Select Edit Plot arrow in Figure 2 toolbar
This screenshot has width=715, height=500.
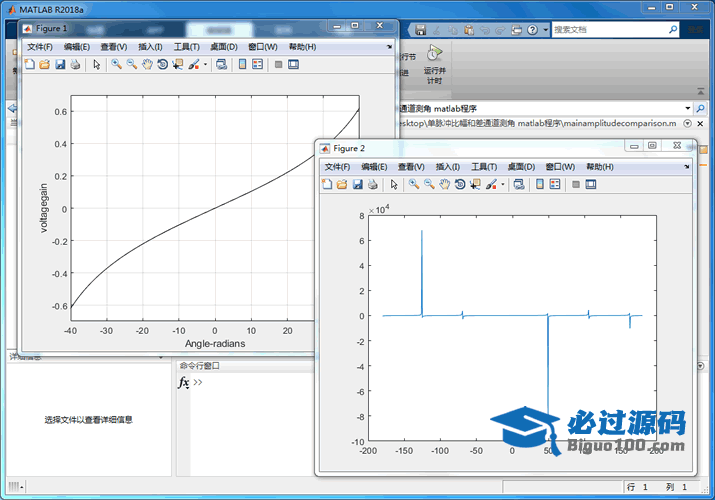[394, 184]
